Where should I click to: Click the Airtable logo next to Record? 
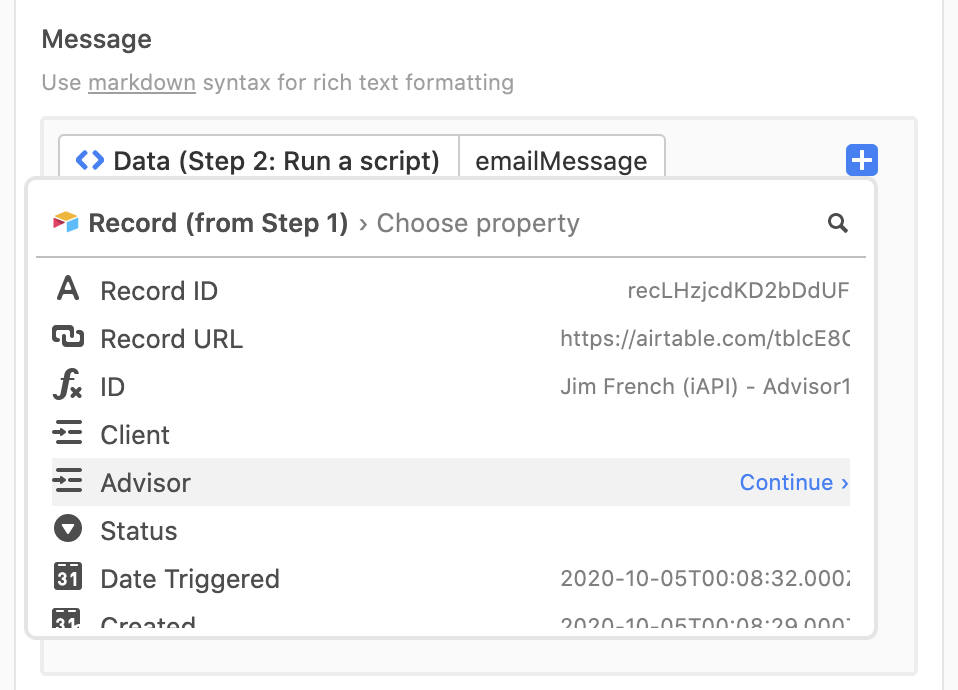click(66, 222)
